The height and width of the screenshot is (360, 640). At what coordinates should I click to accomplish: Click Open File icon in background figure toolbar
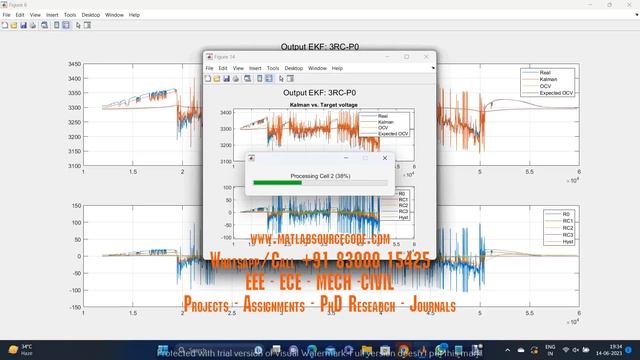pyautogui.click(x=14, y=25)
